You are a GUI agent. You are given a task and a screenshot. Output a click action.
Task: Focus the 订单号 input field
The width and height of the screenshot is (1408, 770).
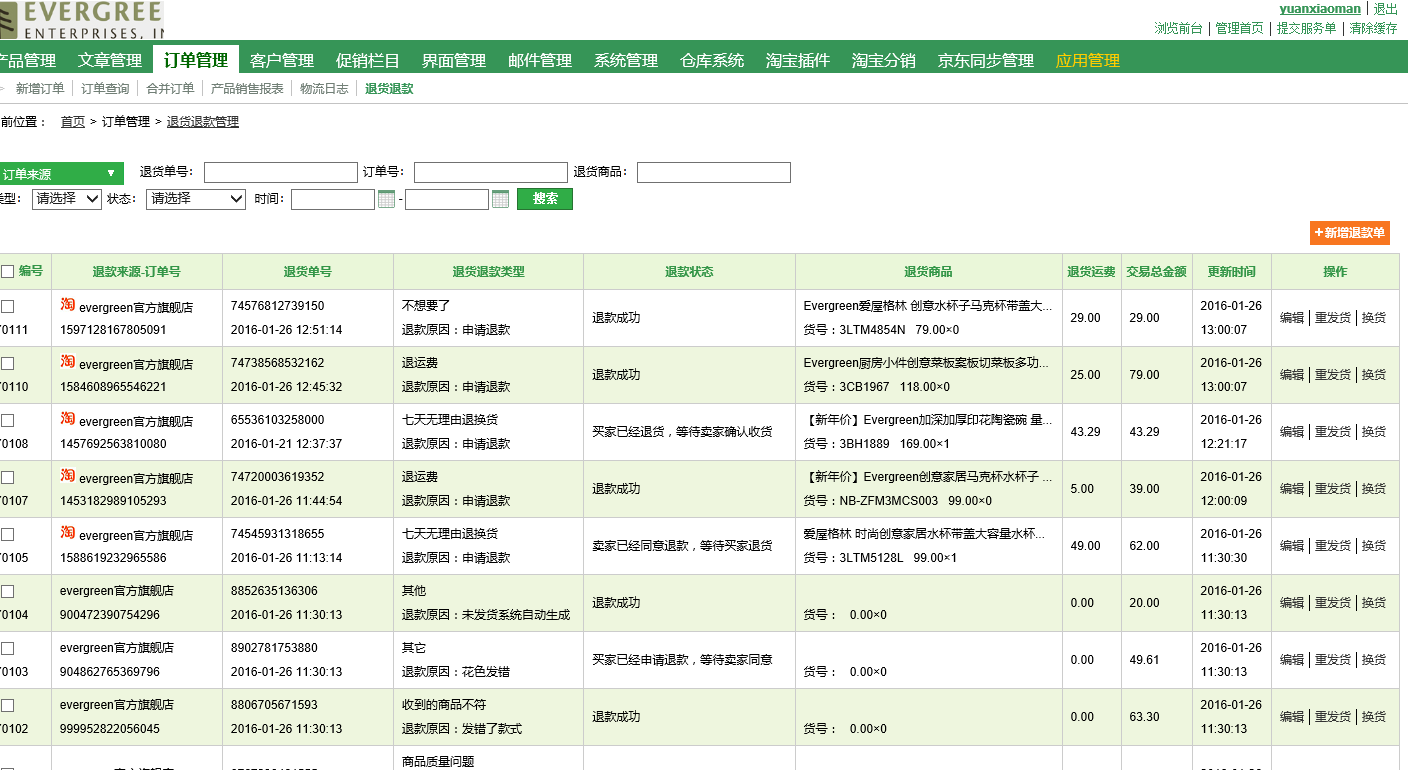tap(491, 173)
